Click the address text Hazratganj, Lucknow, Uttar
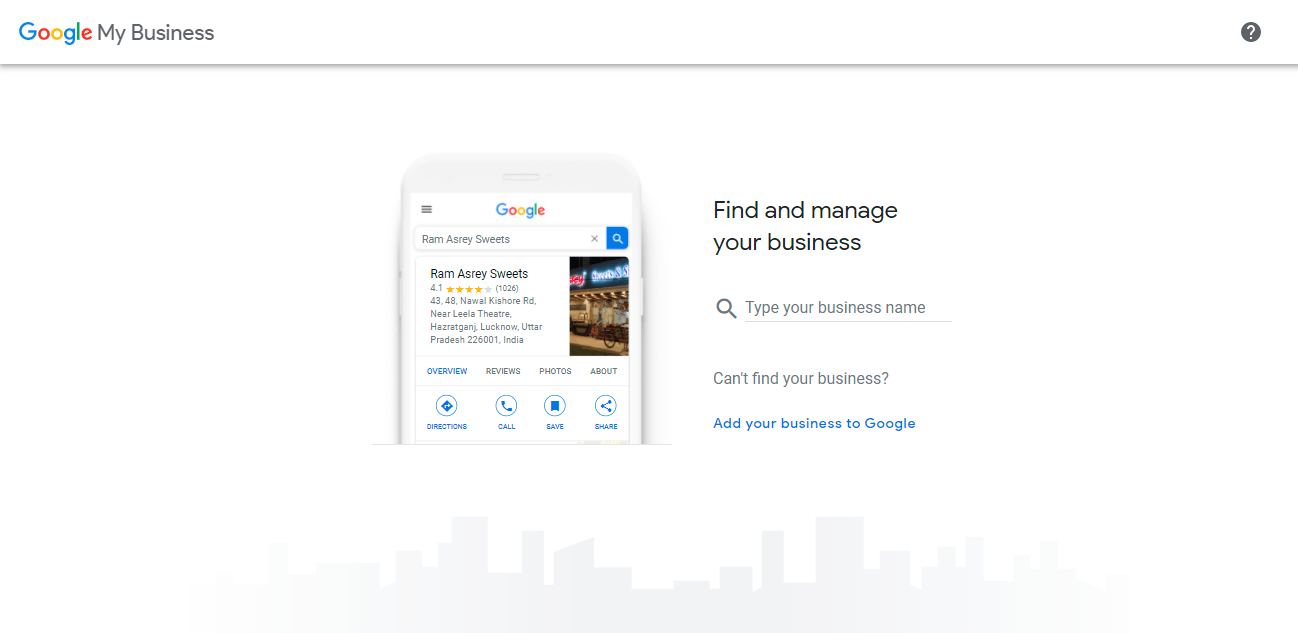The image size is (1298, 633). coord(486,327)
